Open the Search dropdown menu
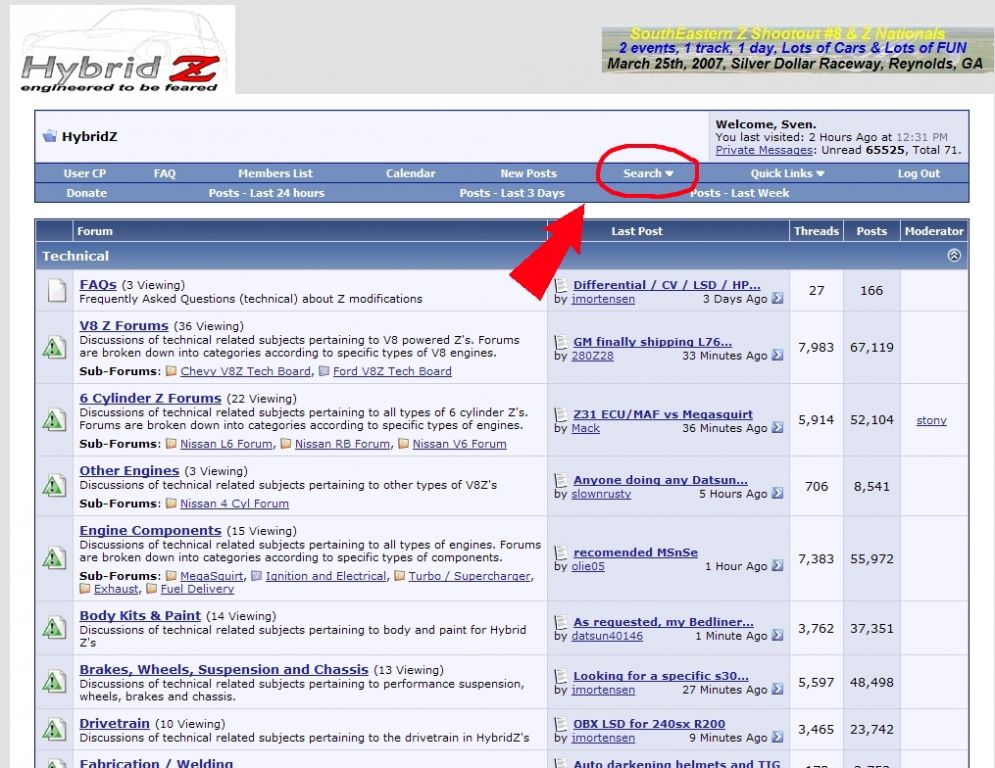 tap(647, 174)
